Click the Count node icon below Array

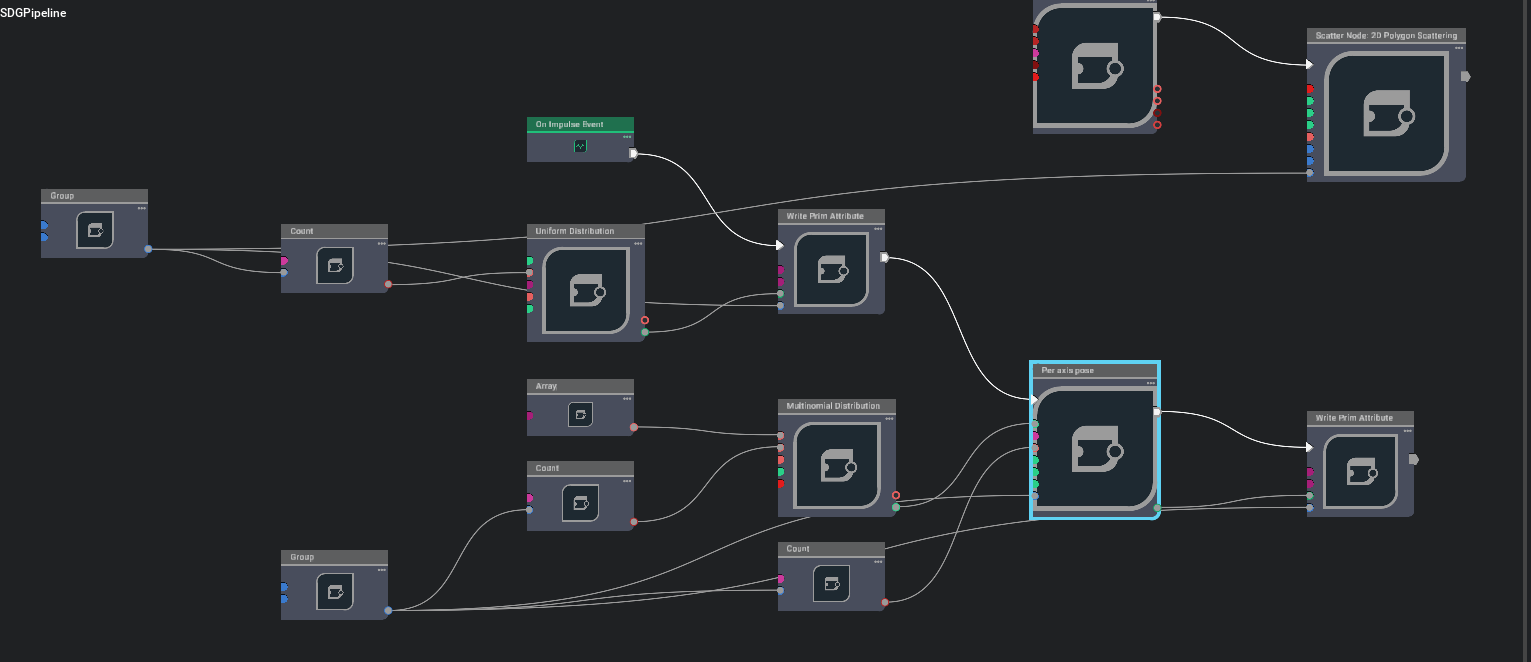(x=581, y=502)
